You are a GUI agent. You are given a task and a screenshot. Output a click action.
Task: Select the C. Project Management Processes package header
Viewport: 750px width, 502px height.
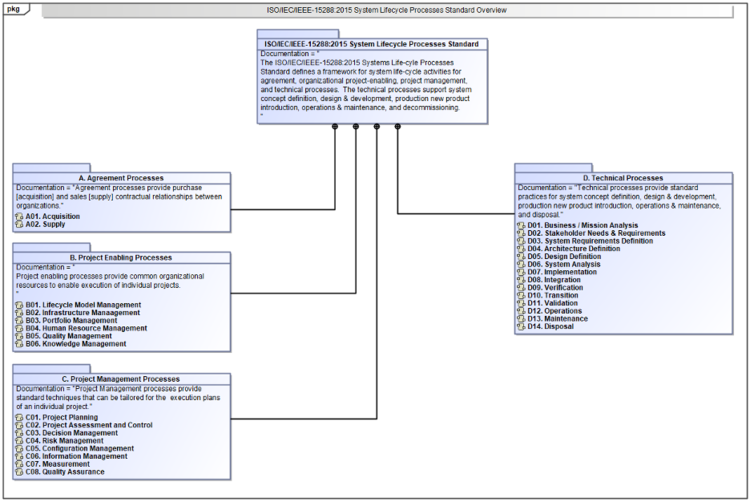(x=121, y=379)
